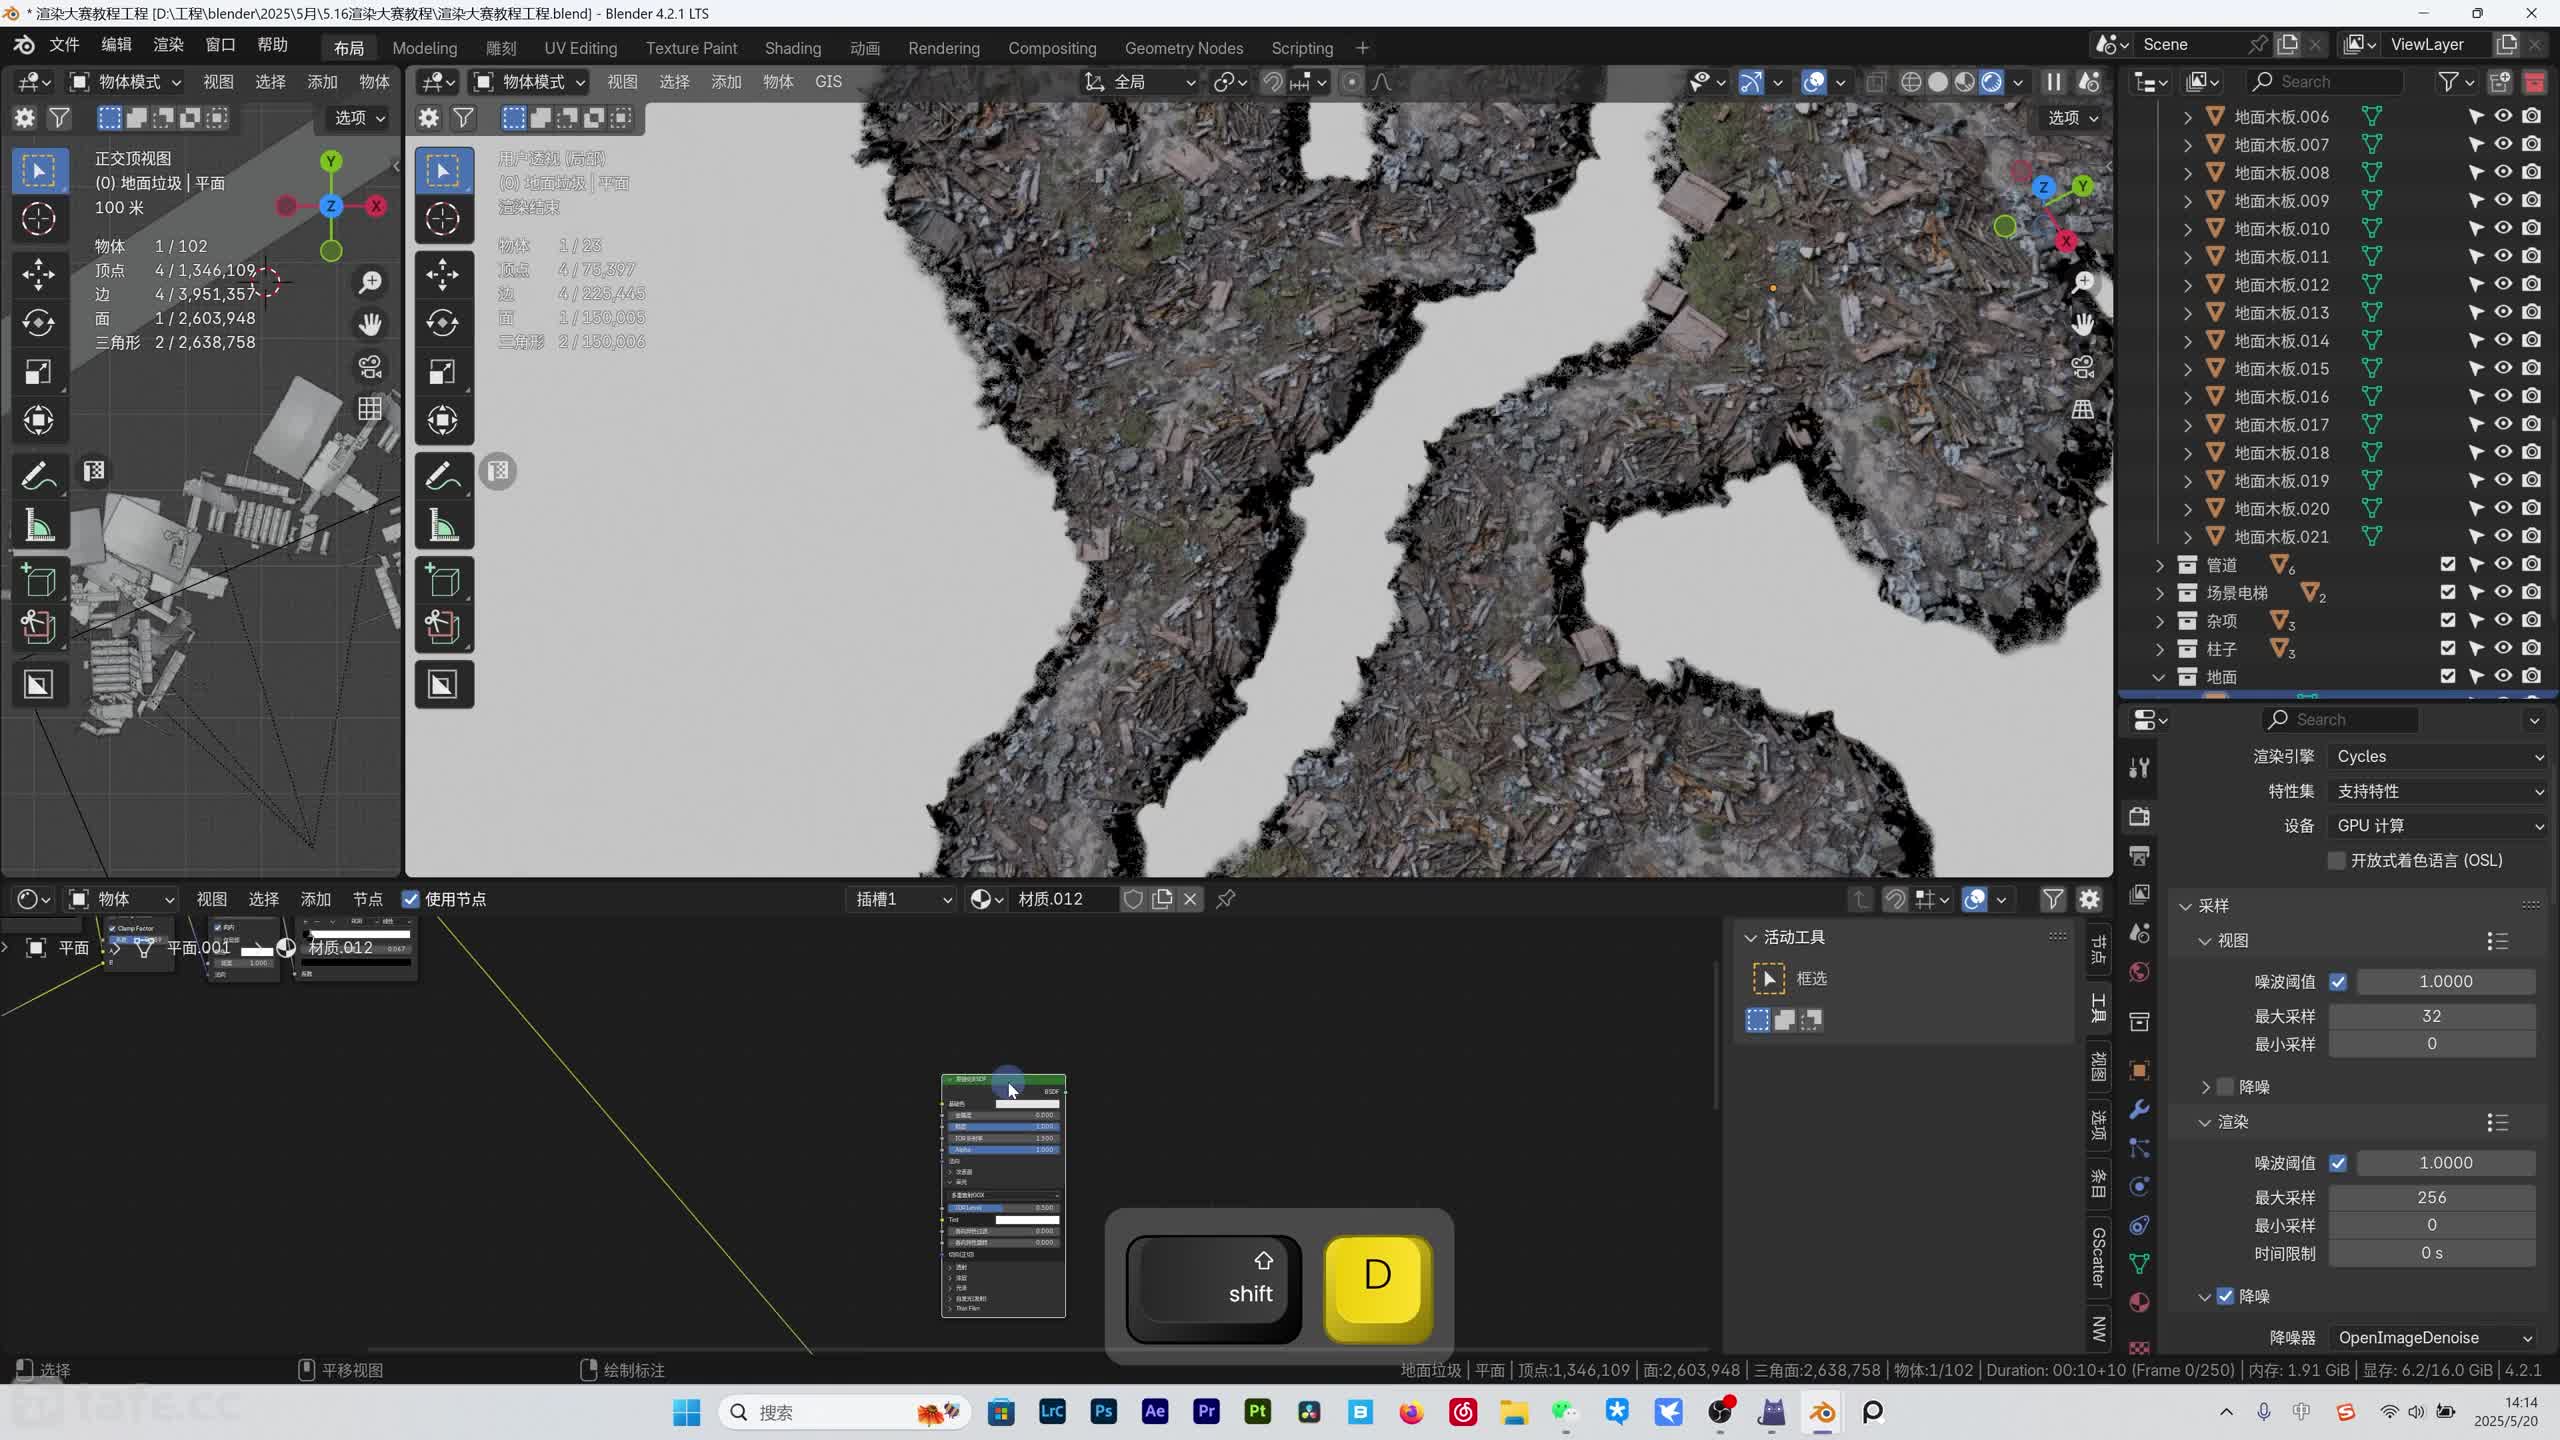Collapse the 地面 collection
Viewport: 2560px width, 1440px height.
[x=2159, y=677]
